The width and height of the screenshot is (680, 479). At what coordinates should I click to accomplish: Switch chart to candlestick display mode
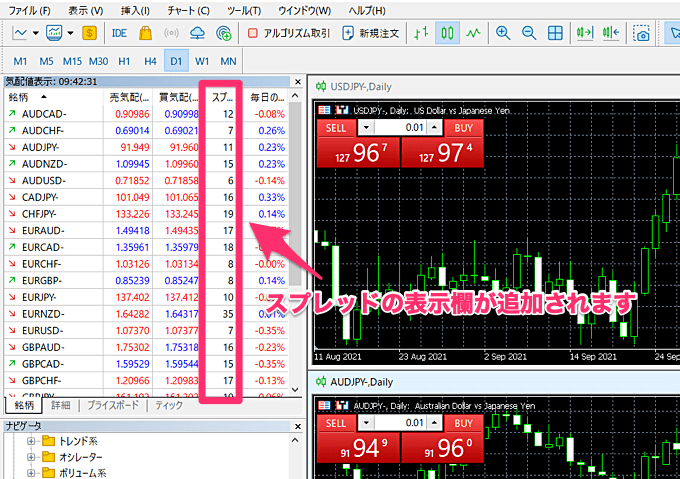click(x=447, y=33)
